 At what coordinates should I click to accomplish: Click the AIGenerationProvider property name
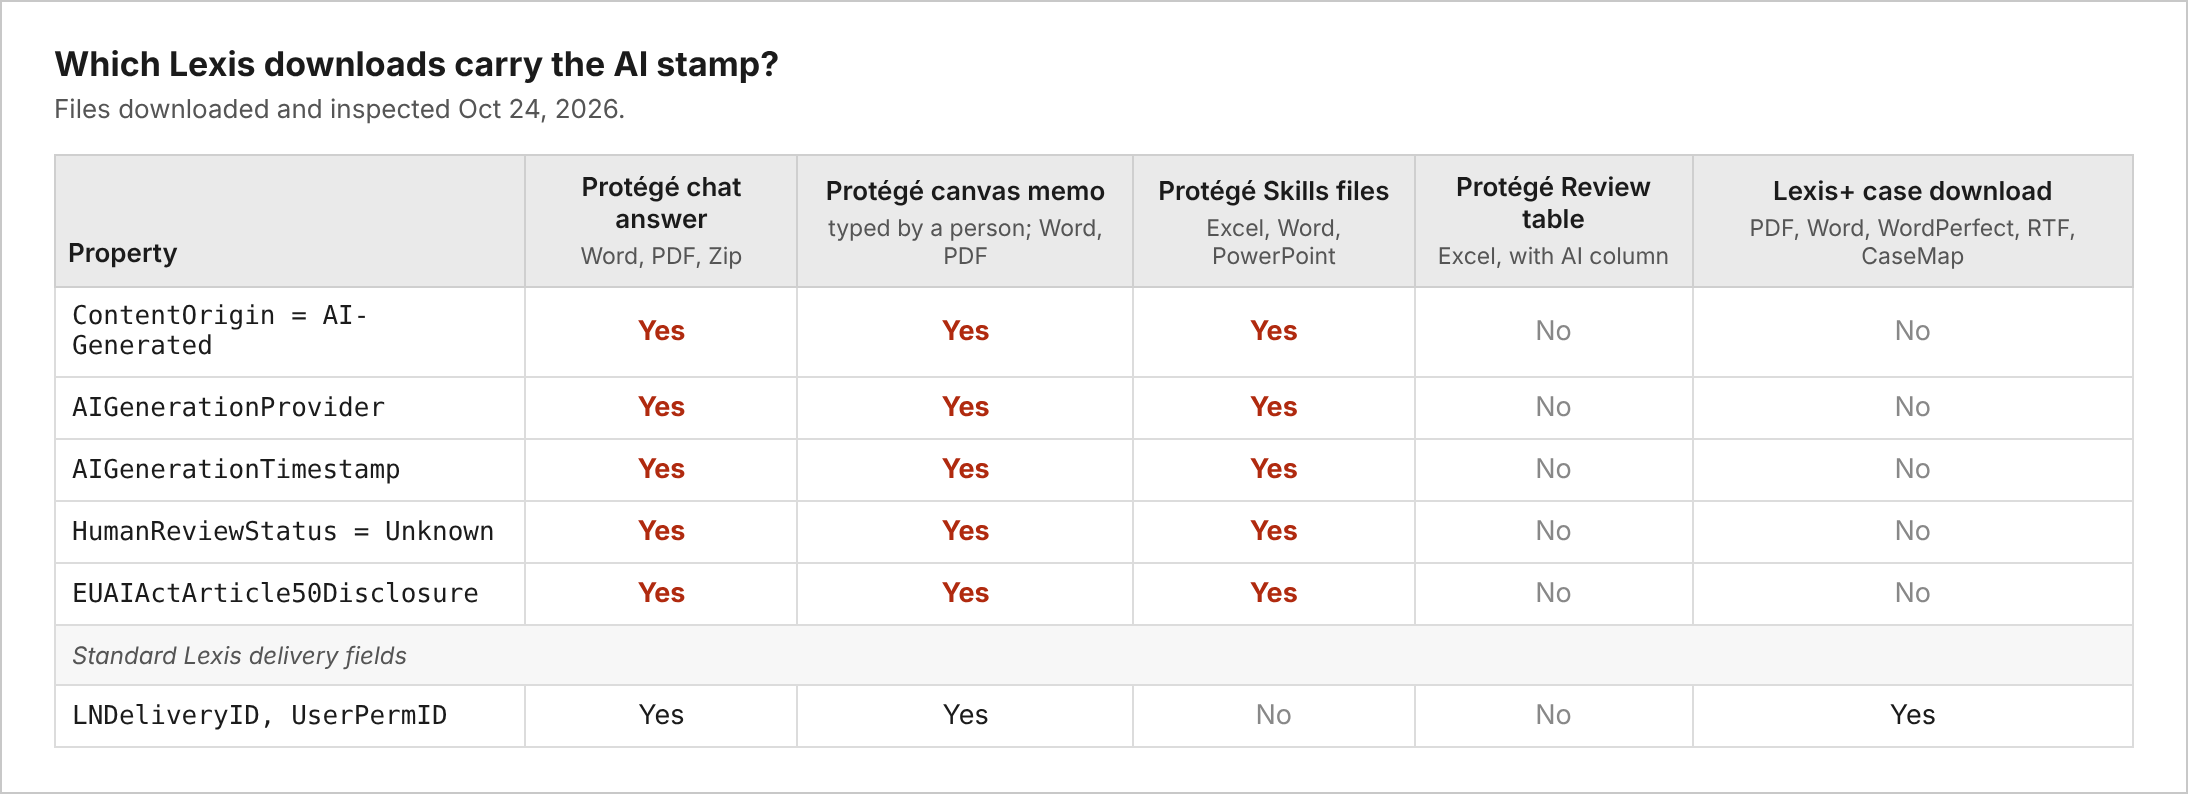click(x=228, y=407)
